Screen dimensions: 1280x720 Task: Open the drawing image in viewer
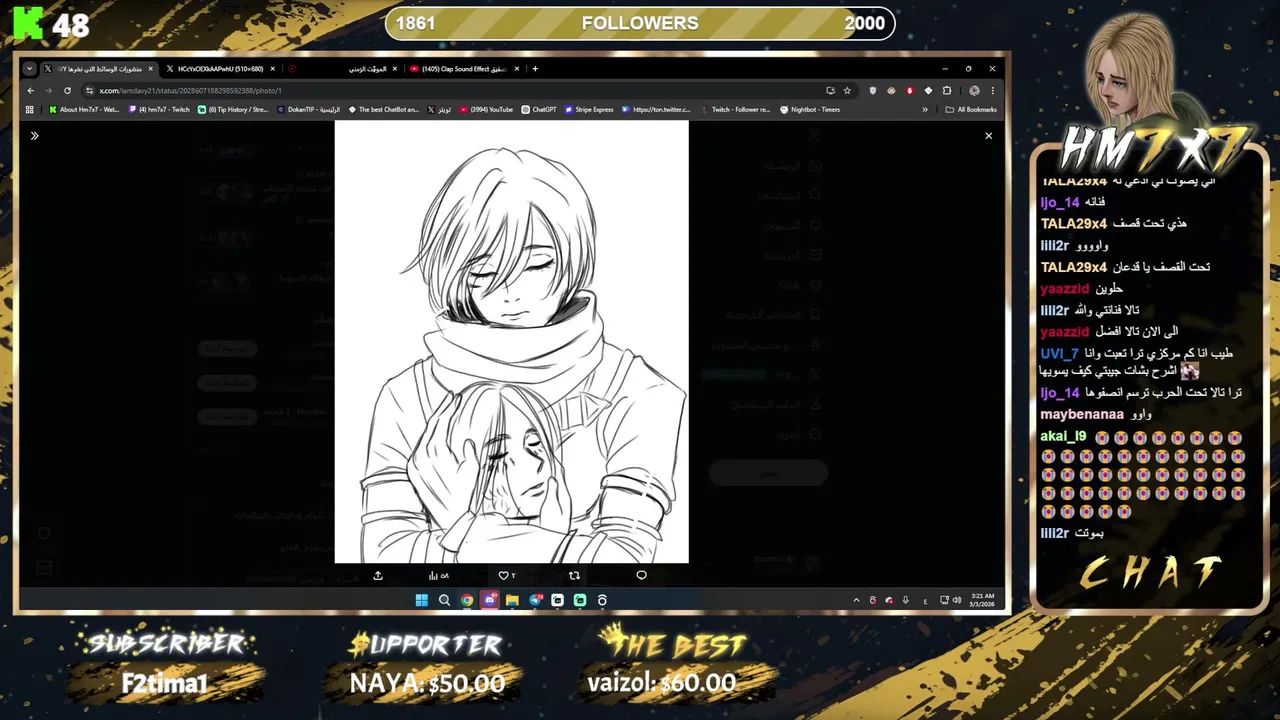tap(511, 342)
